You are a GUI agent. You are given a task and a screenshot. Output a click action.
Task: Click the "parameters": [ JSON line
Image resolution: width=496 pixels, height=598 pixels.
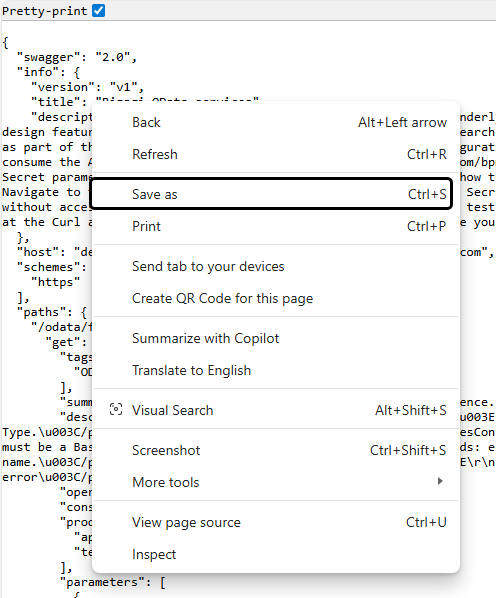pyautogui.click(x=113, y=582)
